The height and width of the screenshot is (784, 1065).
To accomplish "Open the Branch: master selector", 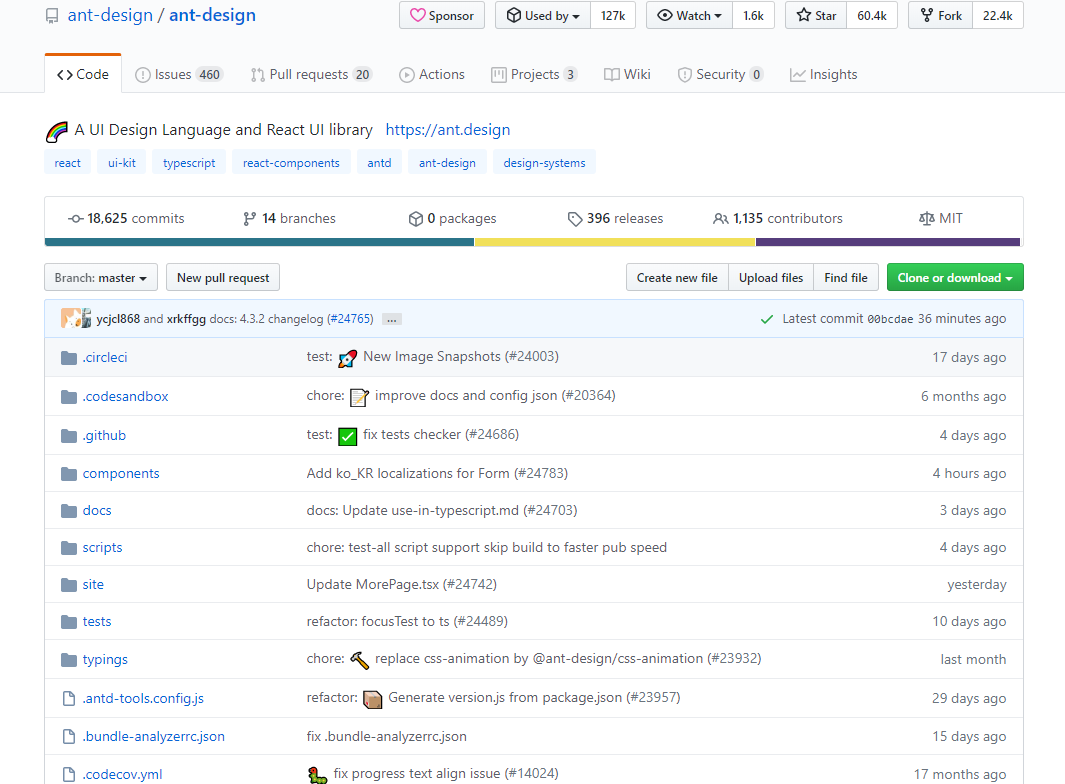I will click(101, 278).
